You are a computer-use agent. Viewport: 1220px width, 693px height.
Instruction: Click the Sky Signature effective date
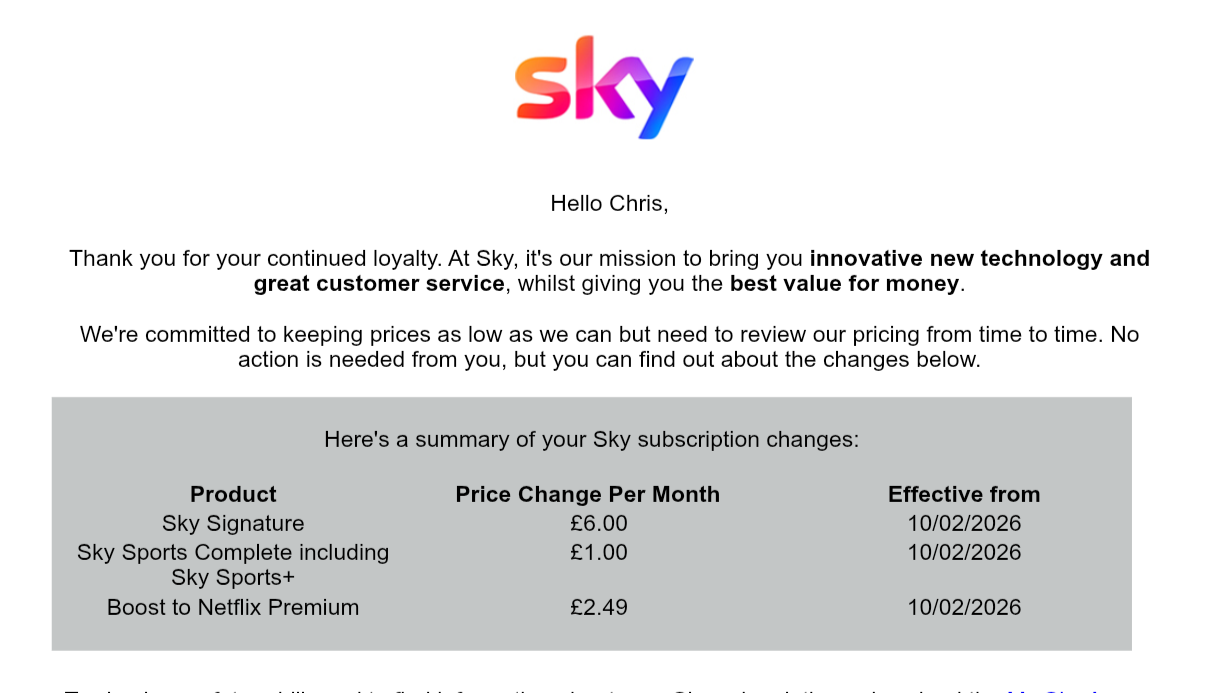pyautogui.click(x=964, y=524)
